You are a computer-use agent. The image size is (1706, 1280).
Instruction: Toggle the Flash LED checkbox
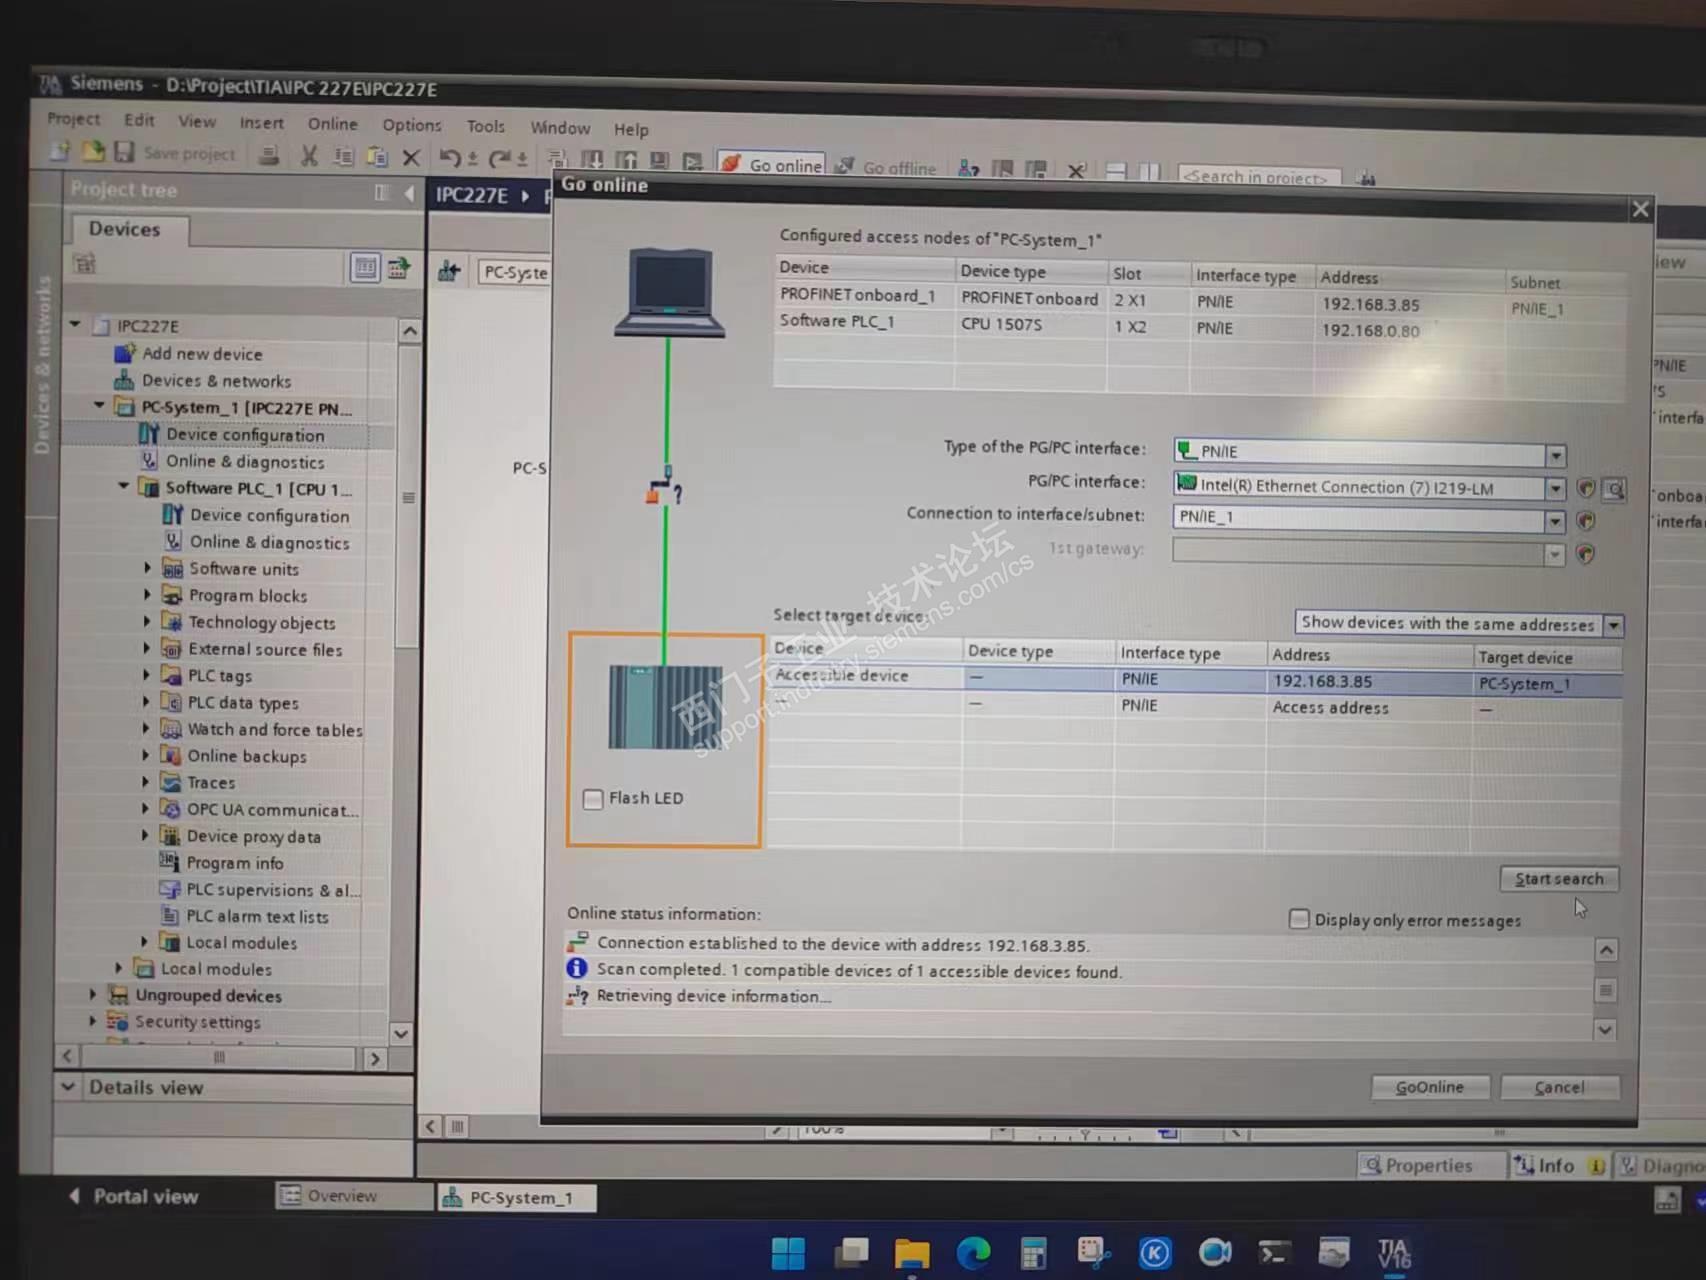[x=593, y=799]
